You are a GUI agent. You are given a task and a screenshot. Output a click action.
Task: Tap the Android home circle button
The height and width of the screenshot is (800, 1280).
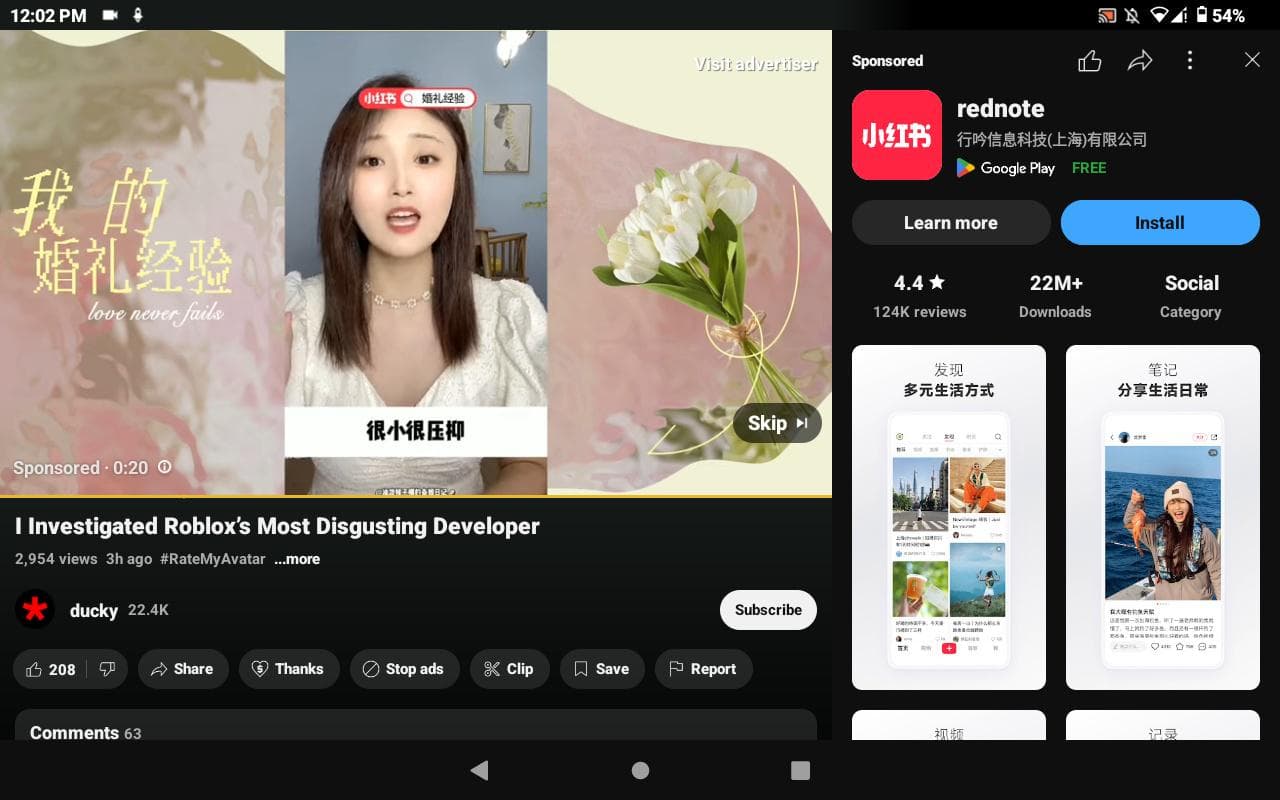[640, 770]
